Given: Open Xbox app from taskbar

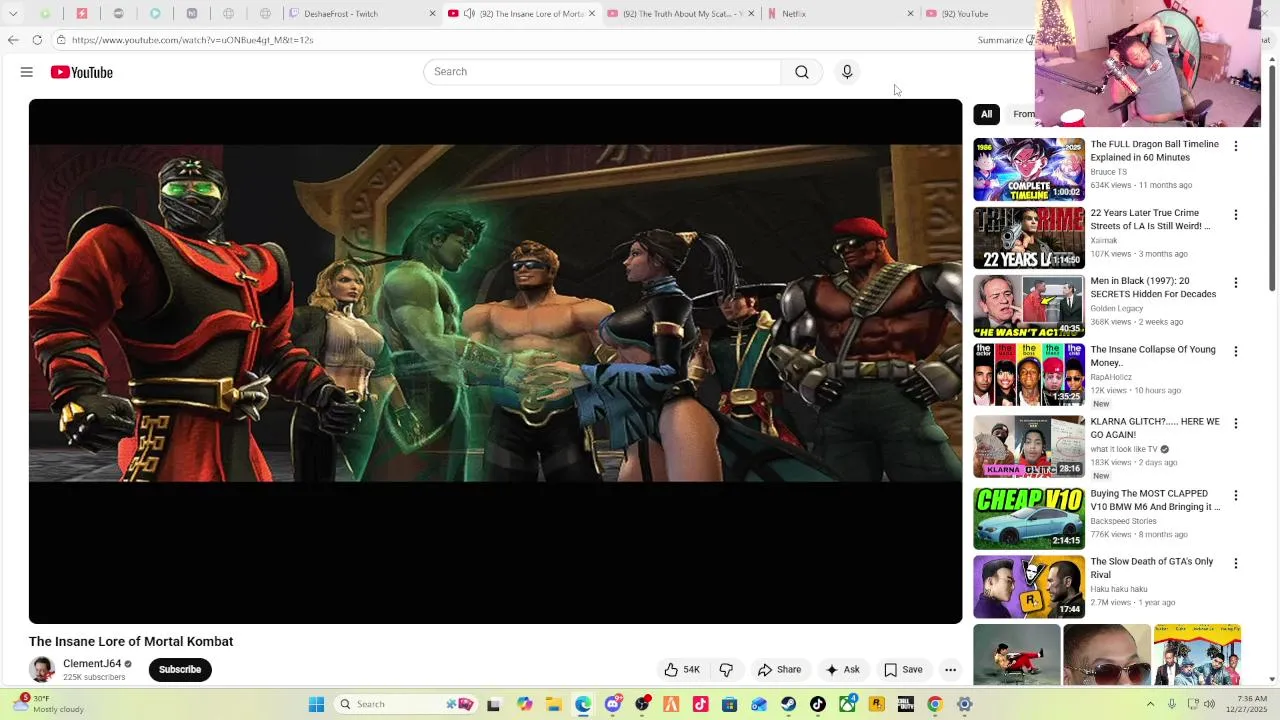Looking at the screenshot, I should click(848, 704).
